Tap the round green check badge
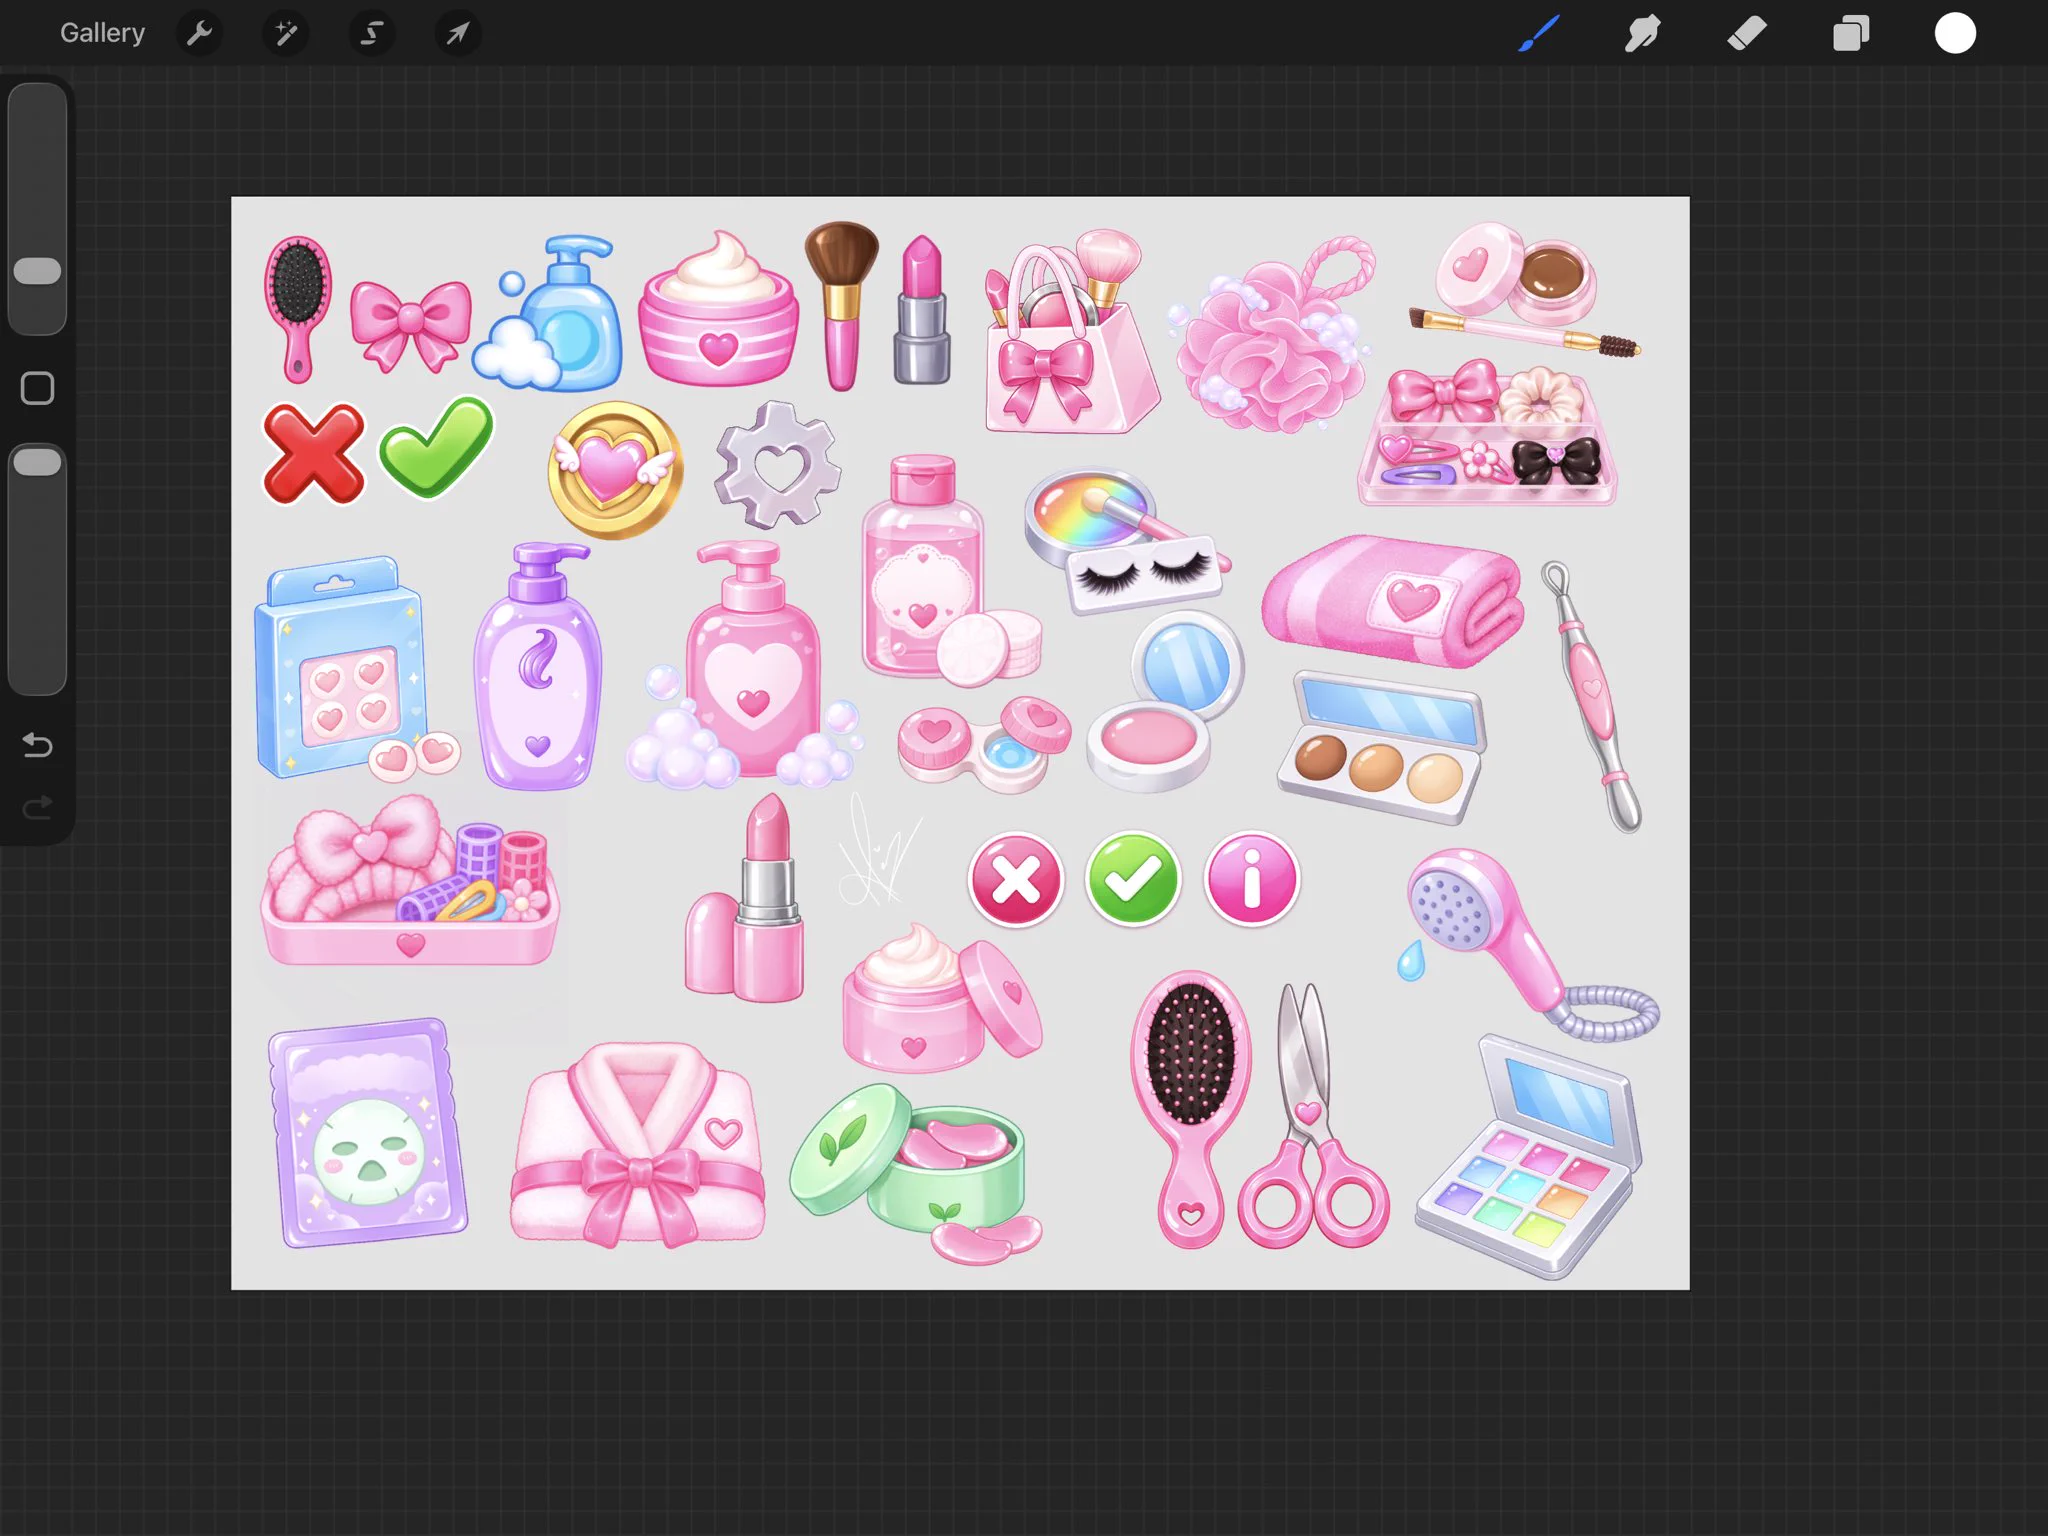The image size is (2048, 1536). point(1133,879)
